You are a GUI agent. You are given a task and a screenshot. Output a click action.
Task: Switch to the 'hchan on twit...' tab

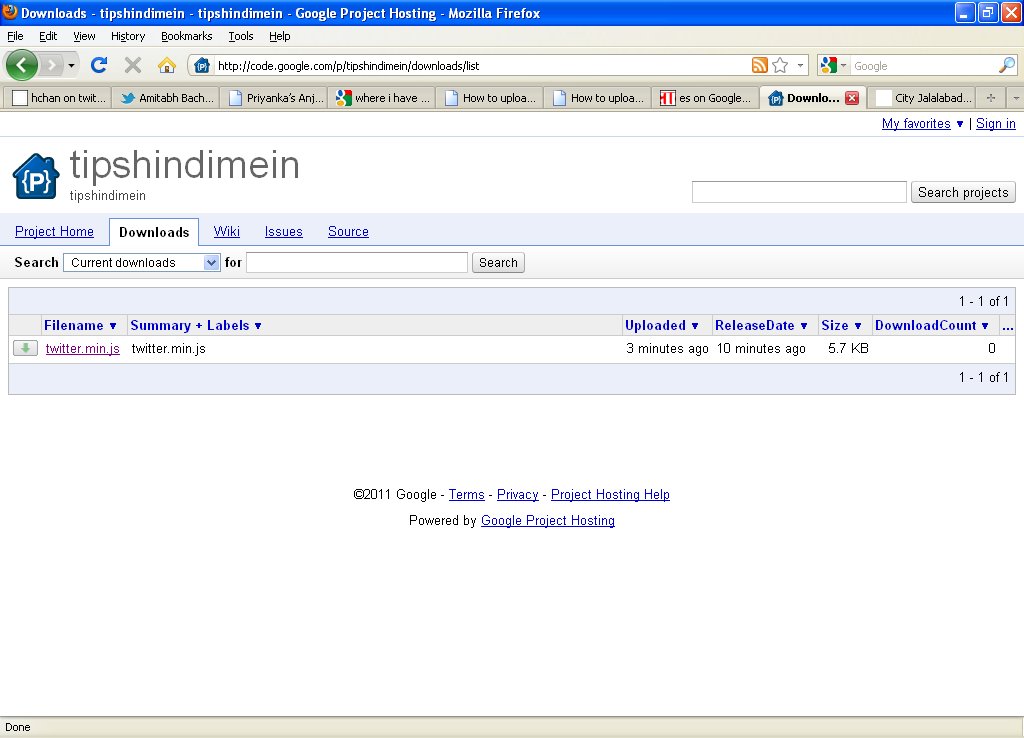[x=57, y=98]
